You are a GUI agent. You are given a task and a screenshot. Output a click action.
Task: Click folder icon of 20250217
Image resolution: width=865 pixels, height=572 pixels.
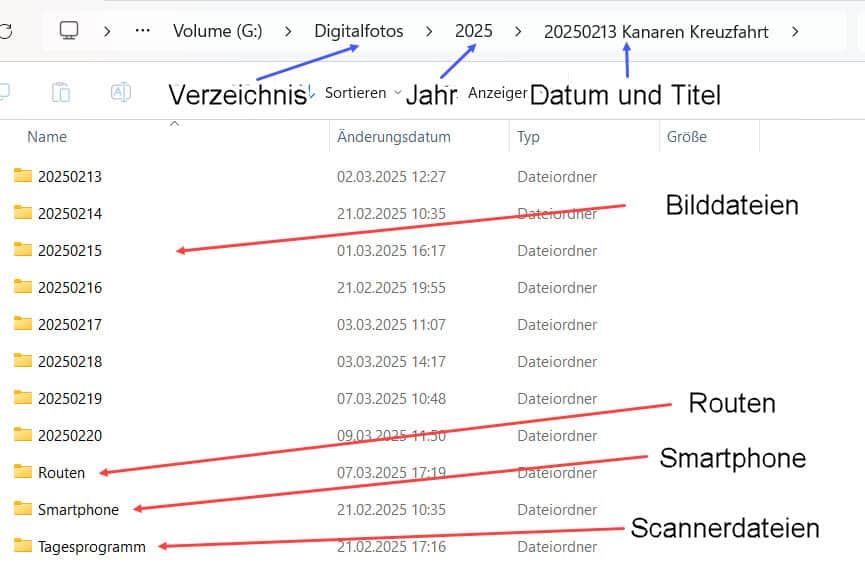point(23,323)
